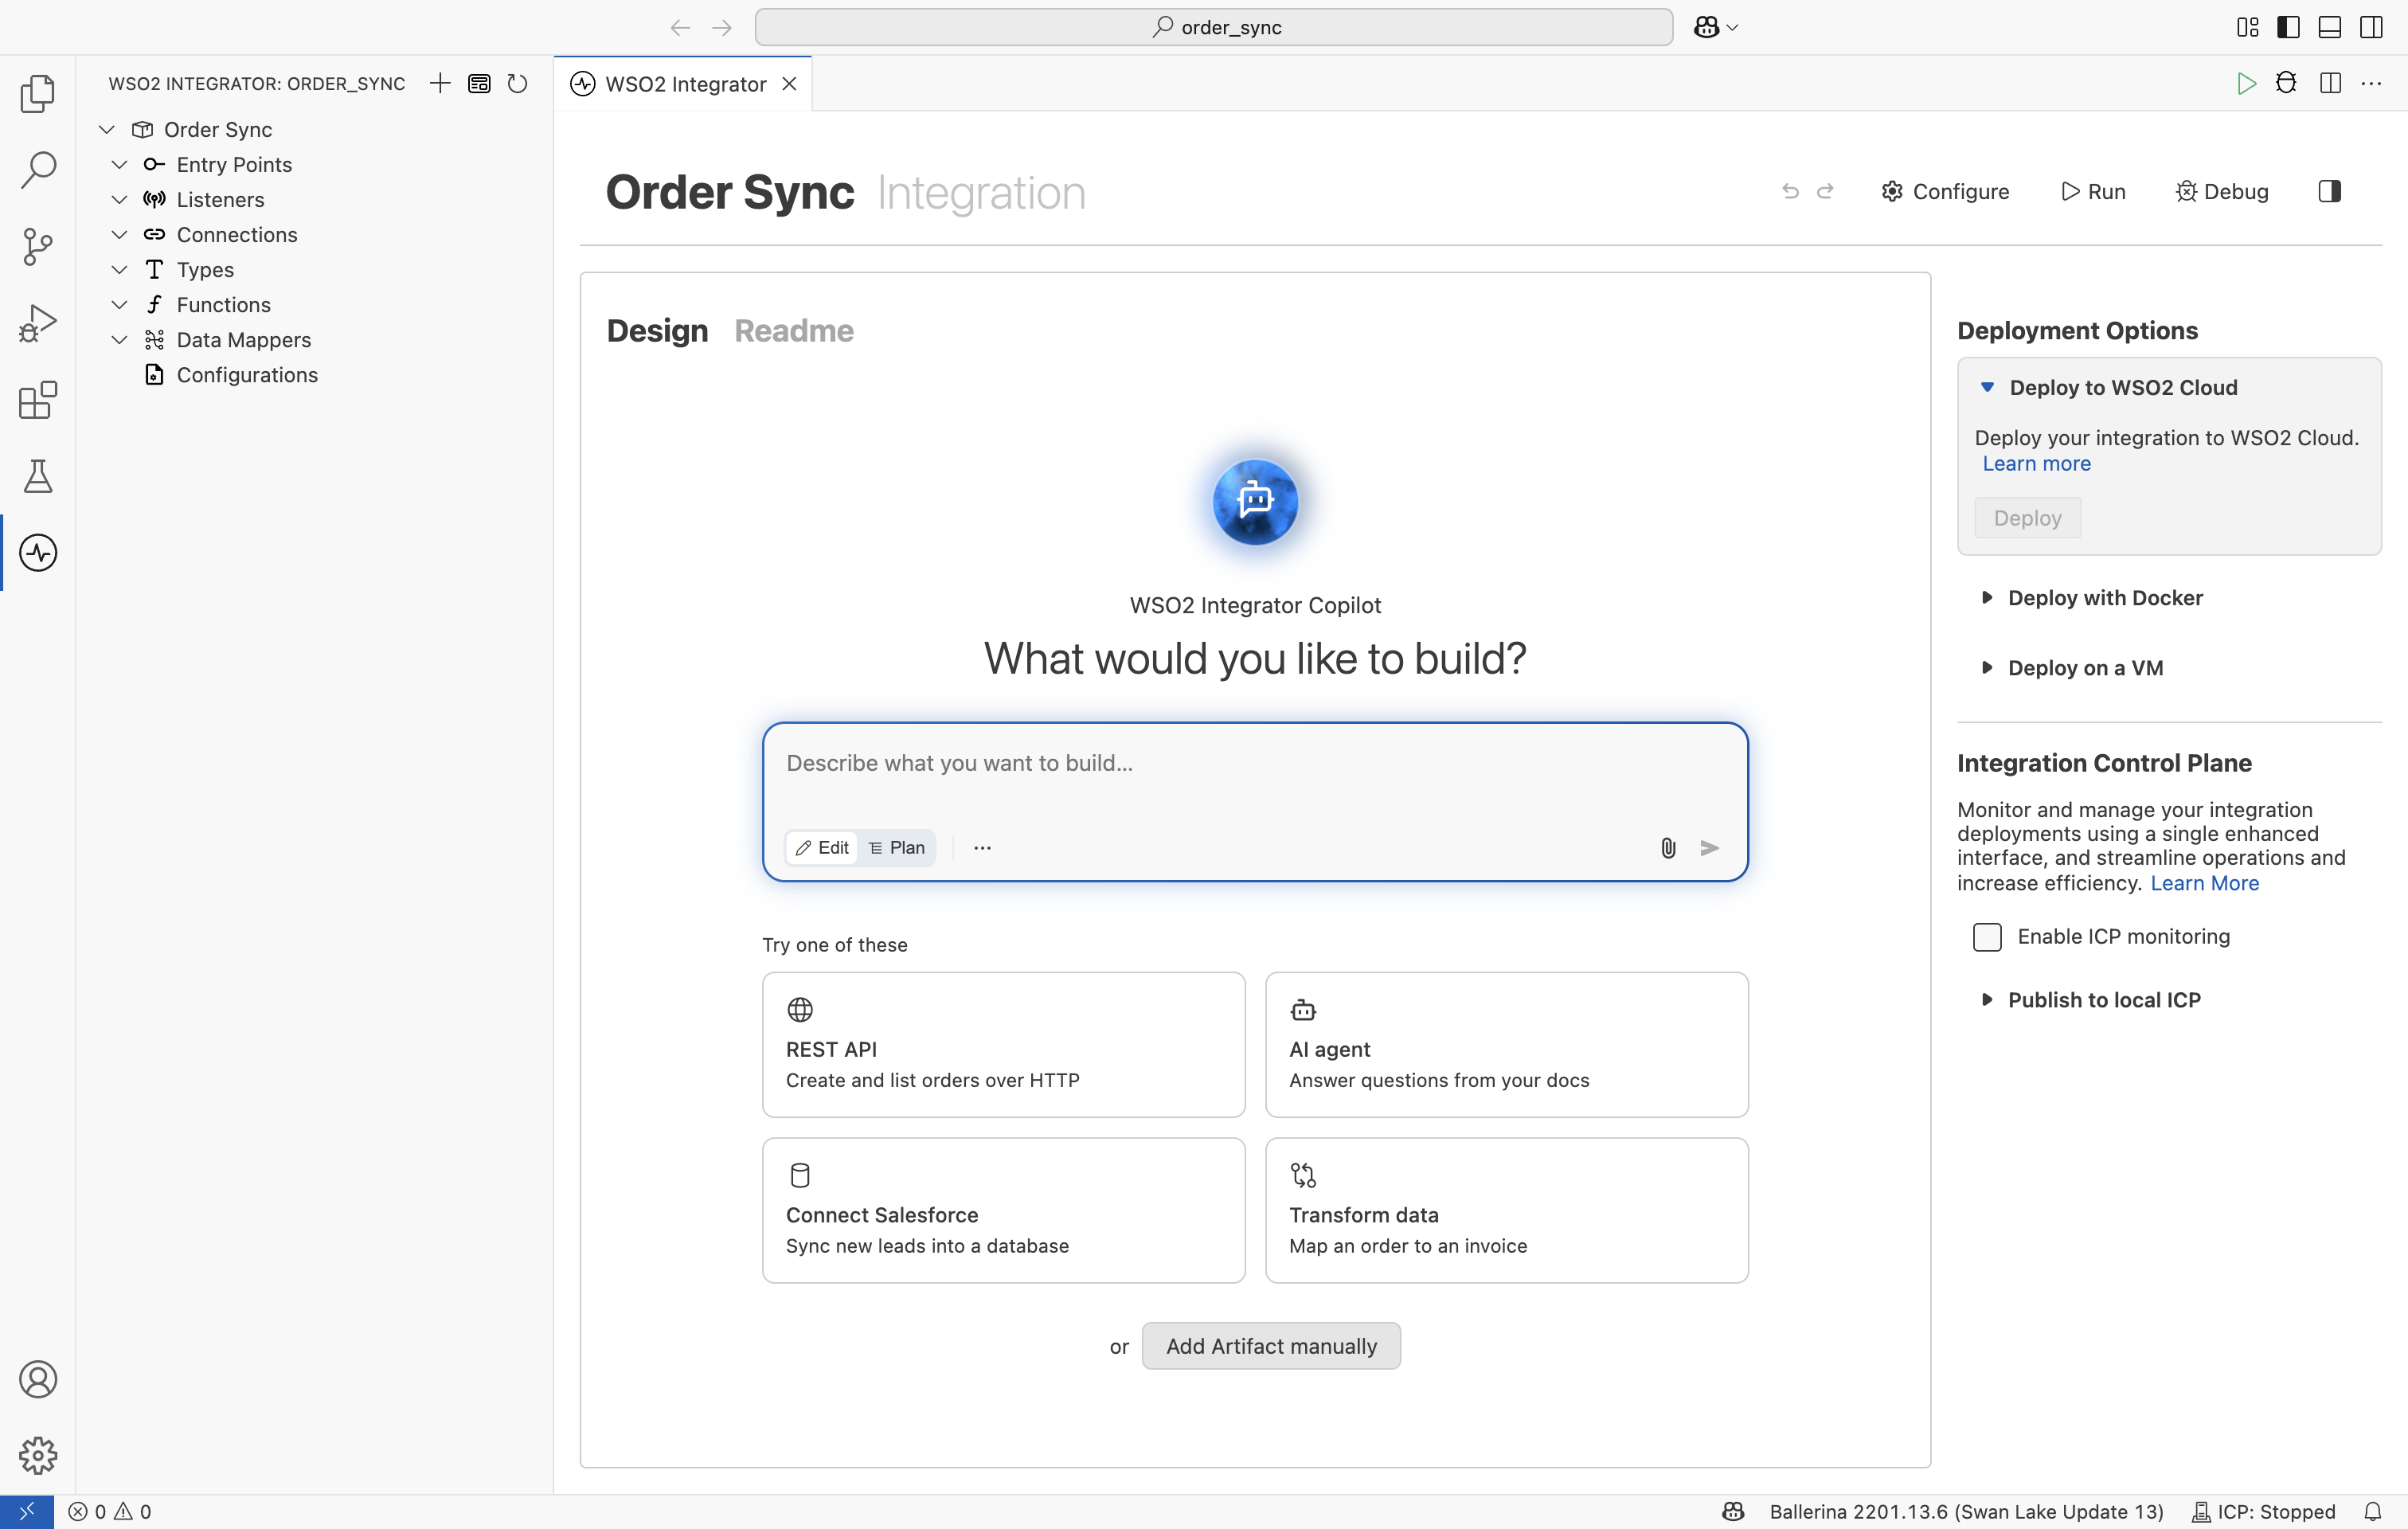Click the green run icon in editor toolbar
The width and height of the screenshot is (2408, 1529).
(2246, 83)
